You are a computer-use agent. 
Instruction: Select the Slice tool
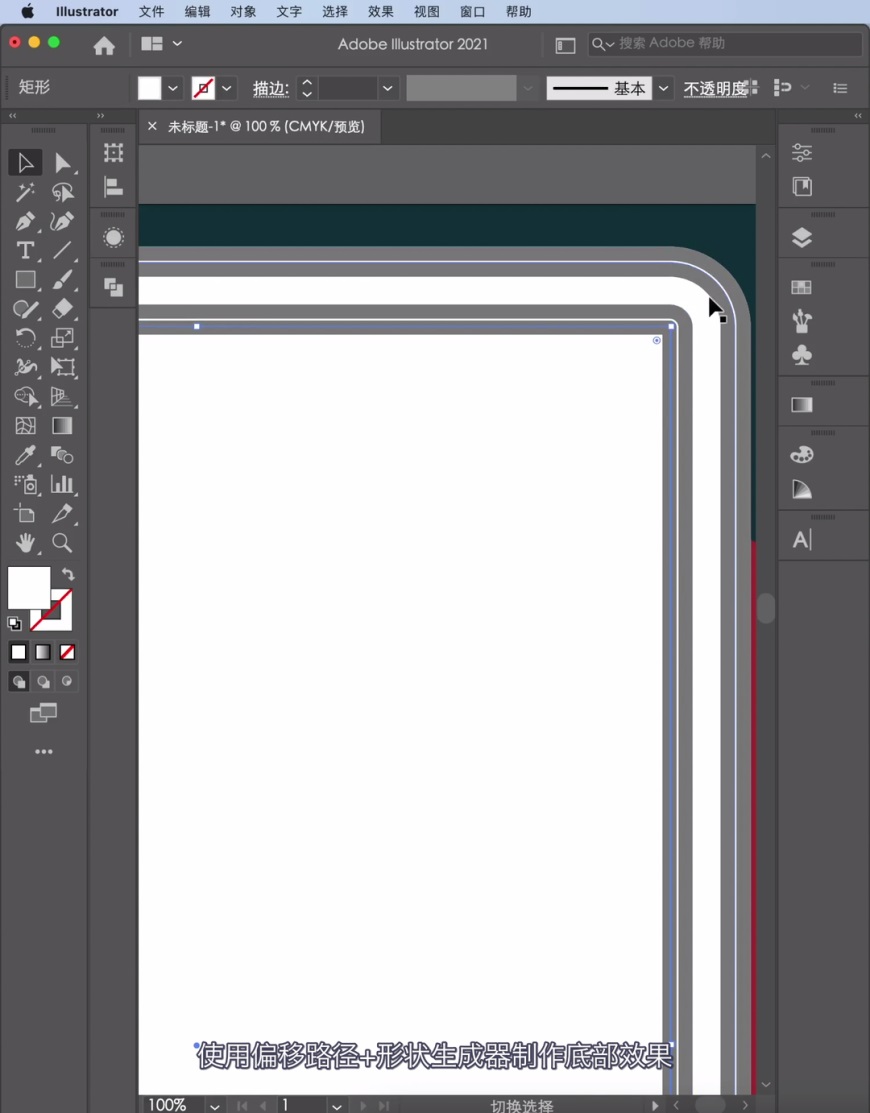pyautogui.click(x=62, y=513)
